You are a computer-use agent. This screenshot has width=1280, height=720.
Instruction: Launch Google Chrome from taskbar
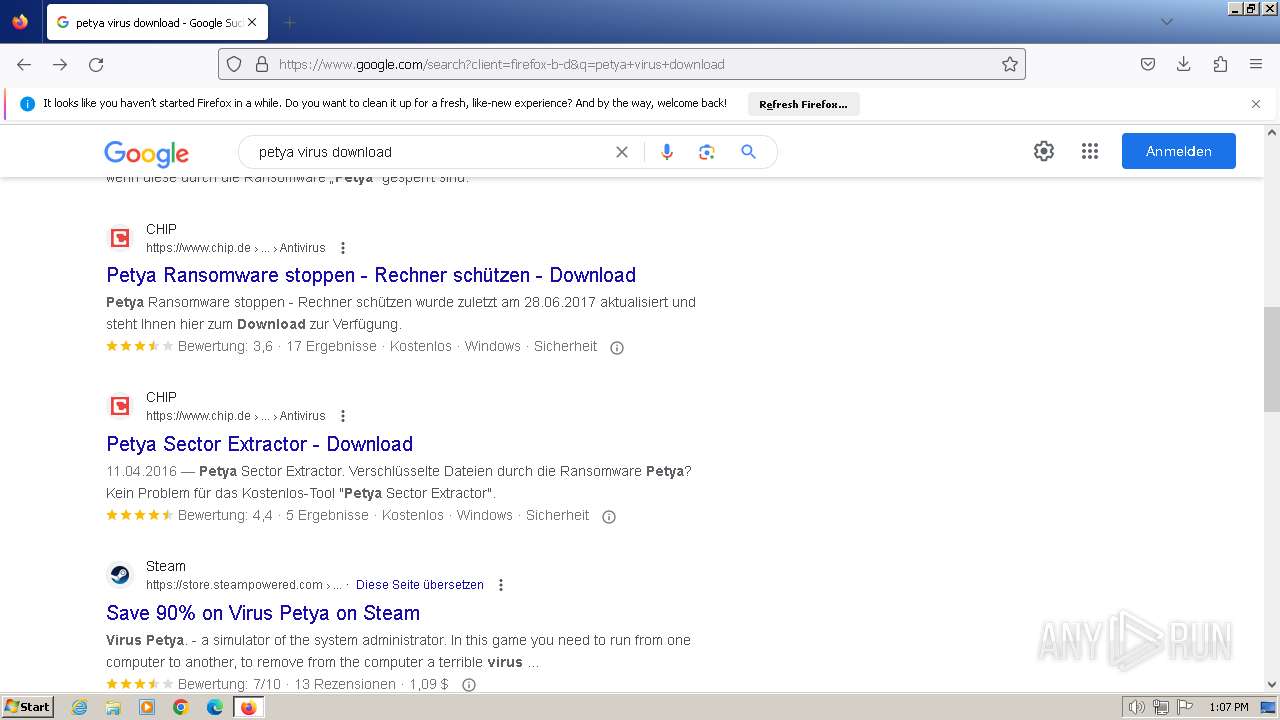(x=181, y=707)
